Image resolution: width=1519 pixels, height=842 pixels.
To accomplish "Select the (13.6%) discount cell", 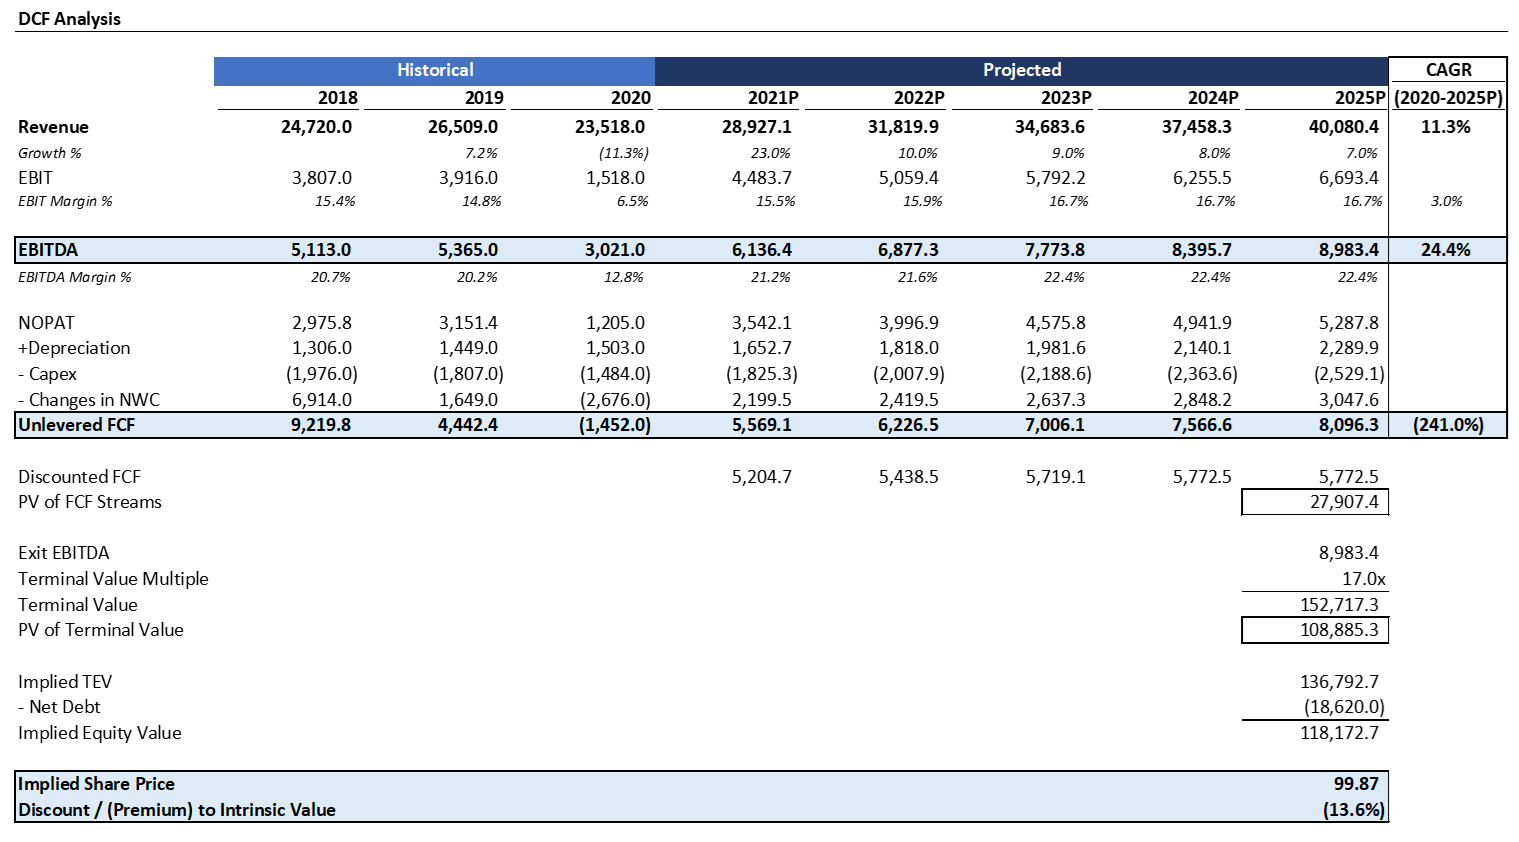I will [1354, 810].
